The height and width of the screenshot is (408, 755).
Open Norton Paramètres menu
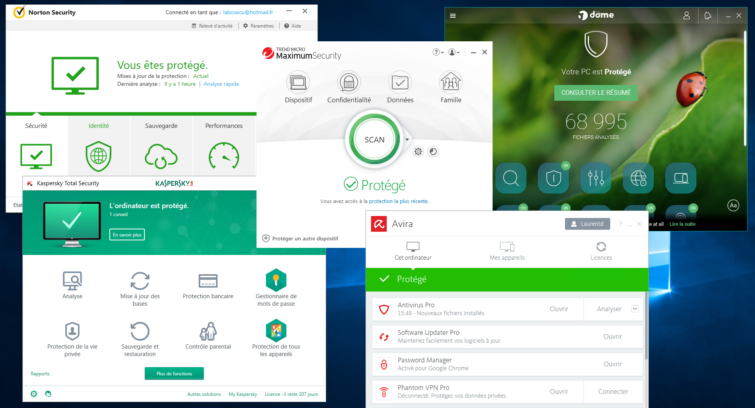click(x=258, y=26)
